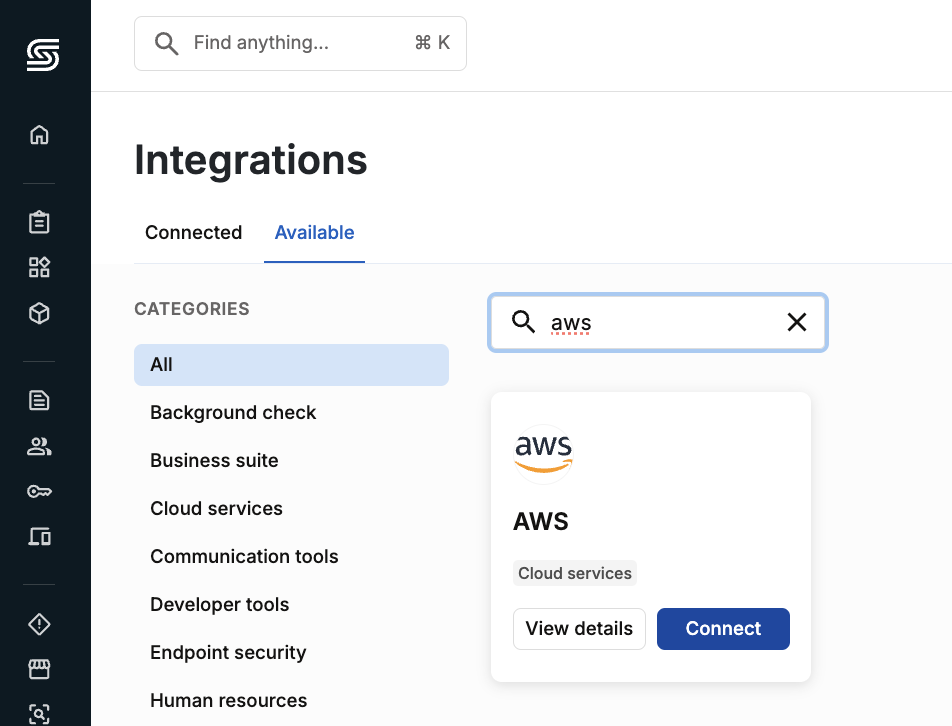Open the document icon in sidebar
Viewport: 952px width, 726px height.
[x=39, y=401]
